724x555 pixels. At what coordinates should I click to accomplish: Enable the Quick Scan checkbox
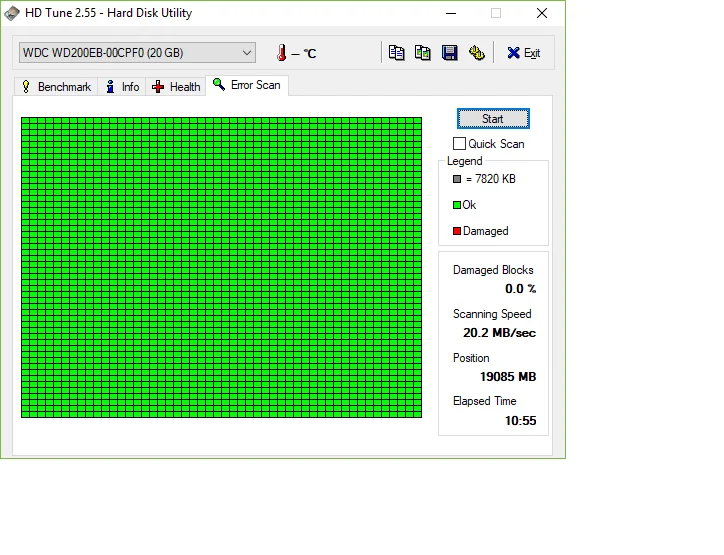[459, 144]
